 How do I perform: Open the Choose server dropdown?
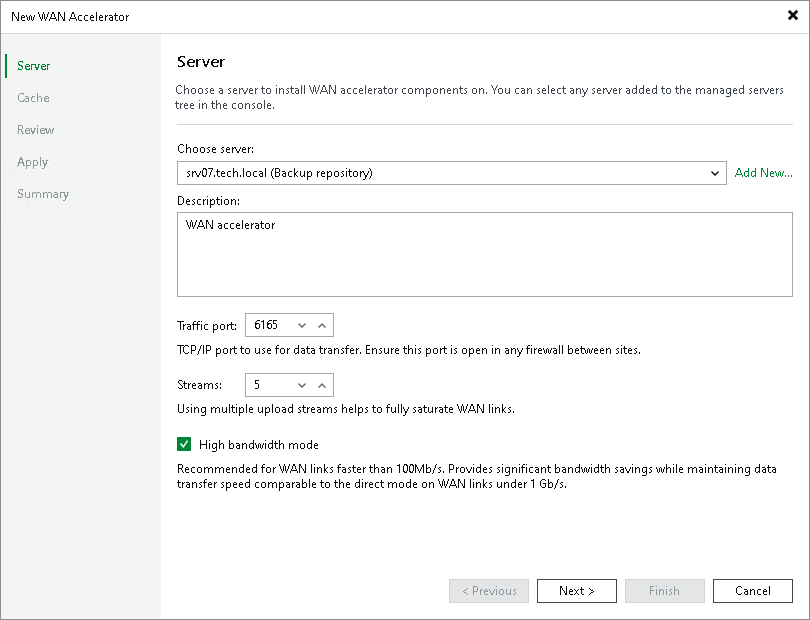pyautogui.click(x=451, y=173)
